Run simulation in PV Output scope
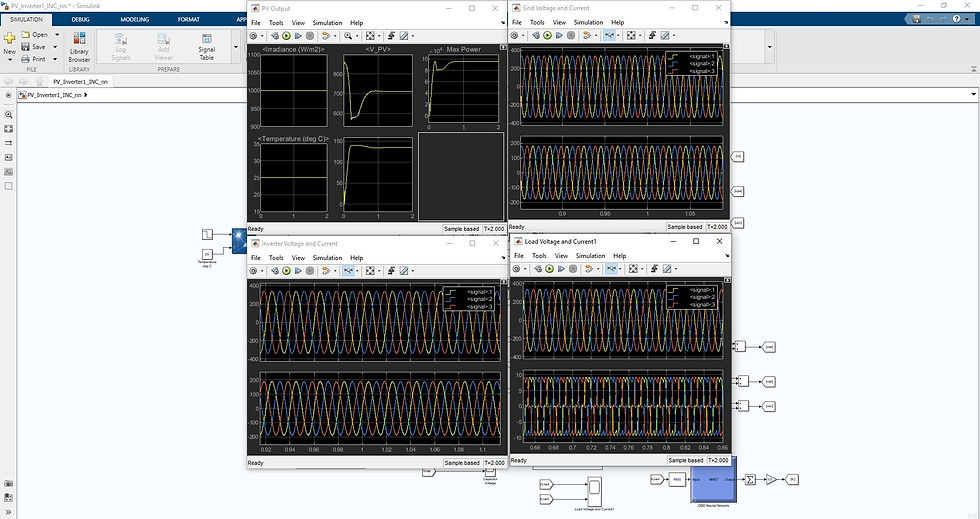Viewport: 980px width, 519px height. [x=286, y=36]
